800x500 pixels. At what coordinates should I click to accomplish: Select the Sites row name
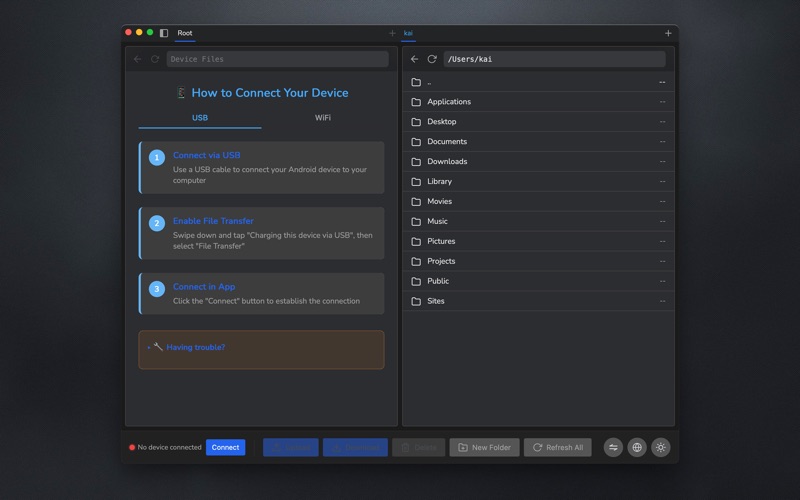tap(436, 301)
